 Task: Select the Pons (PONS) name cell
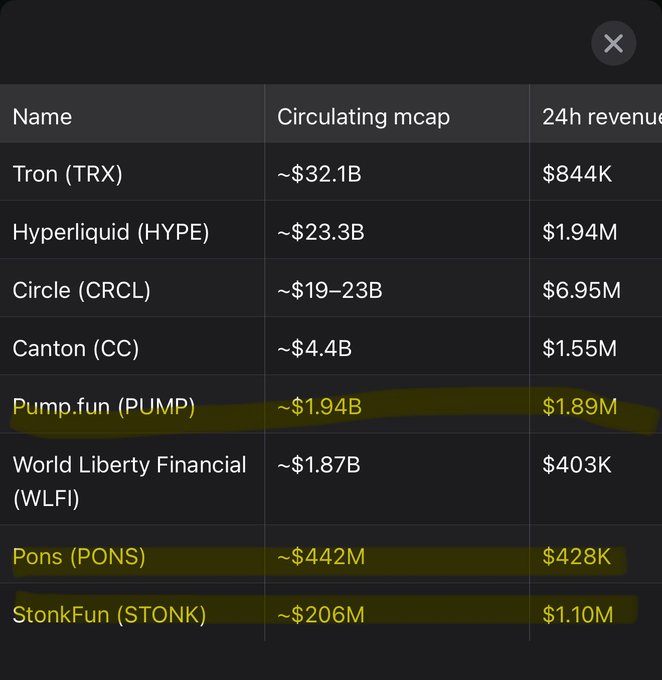tap(132, 554)
